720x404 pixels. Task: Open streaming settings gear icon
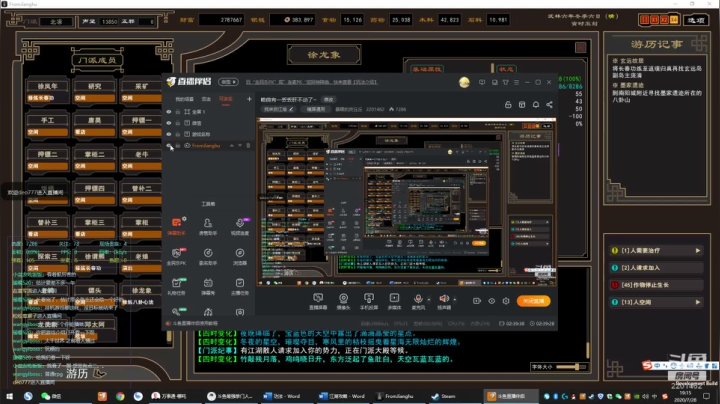pyautogui.click(x=506, y=301)
